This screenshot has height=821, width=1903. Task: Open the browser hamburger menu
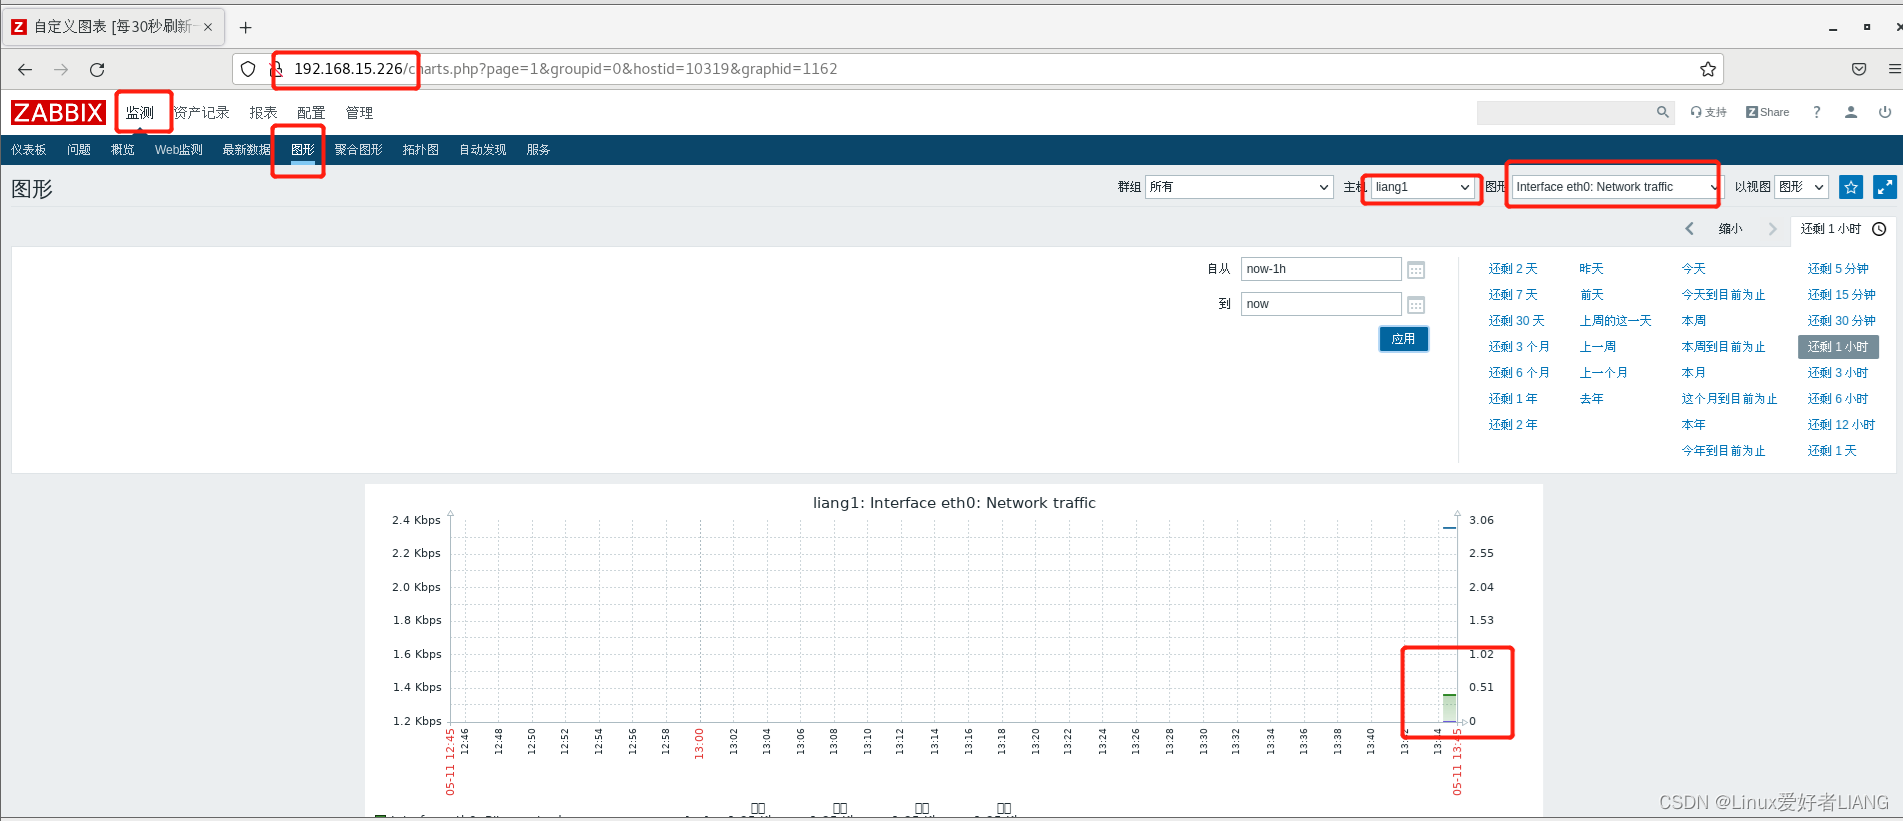tap(1894, 69)
